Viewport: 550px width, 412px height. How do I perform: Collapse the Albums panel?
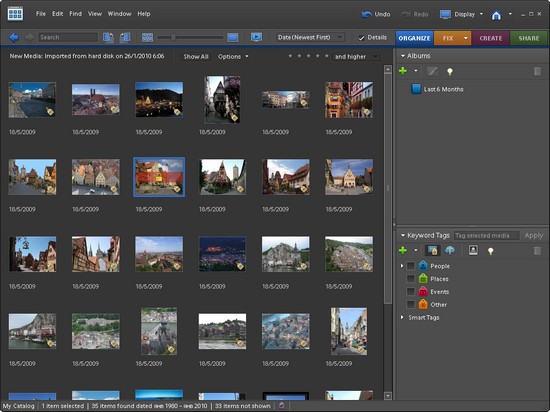pyautogui.click(x=403, y=56)
